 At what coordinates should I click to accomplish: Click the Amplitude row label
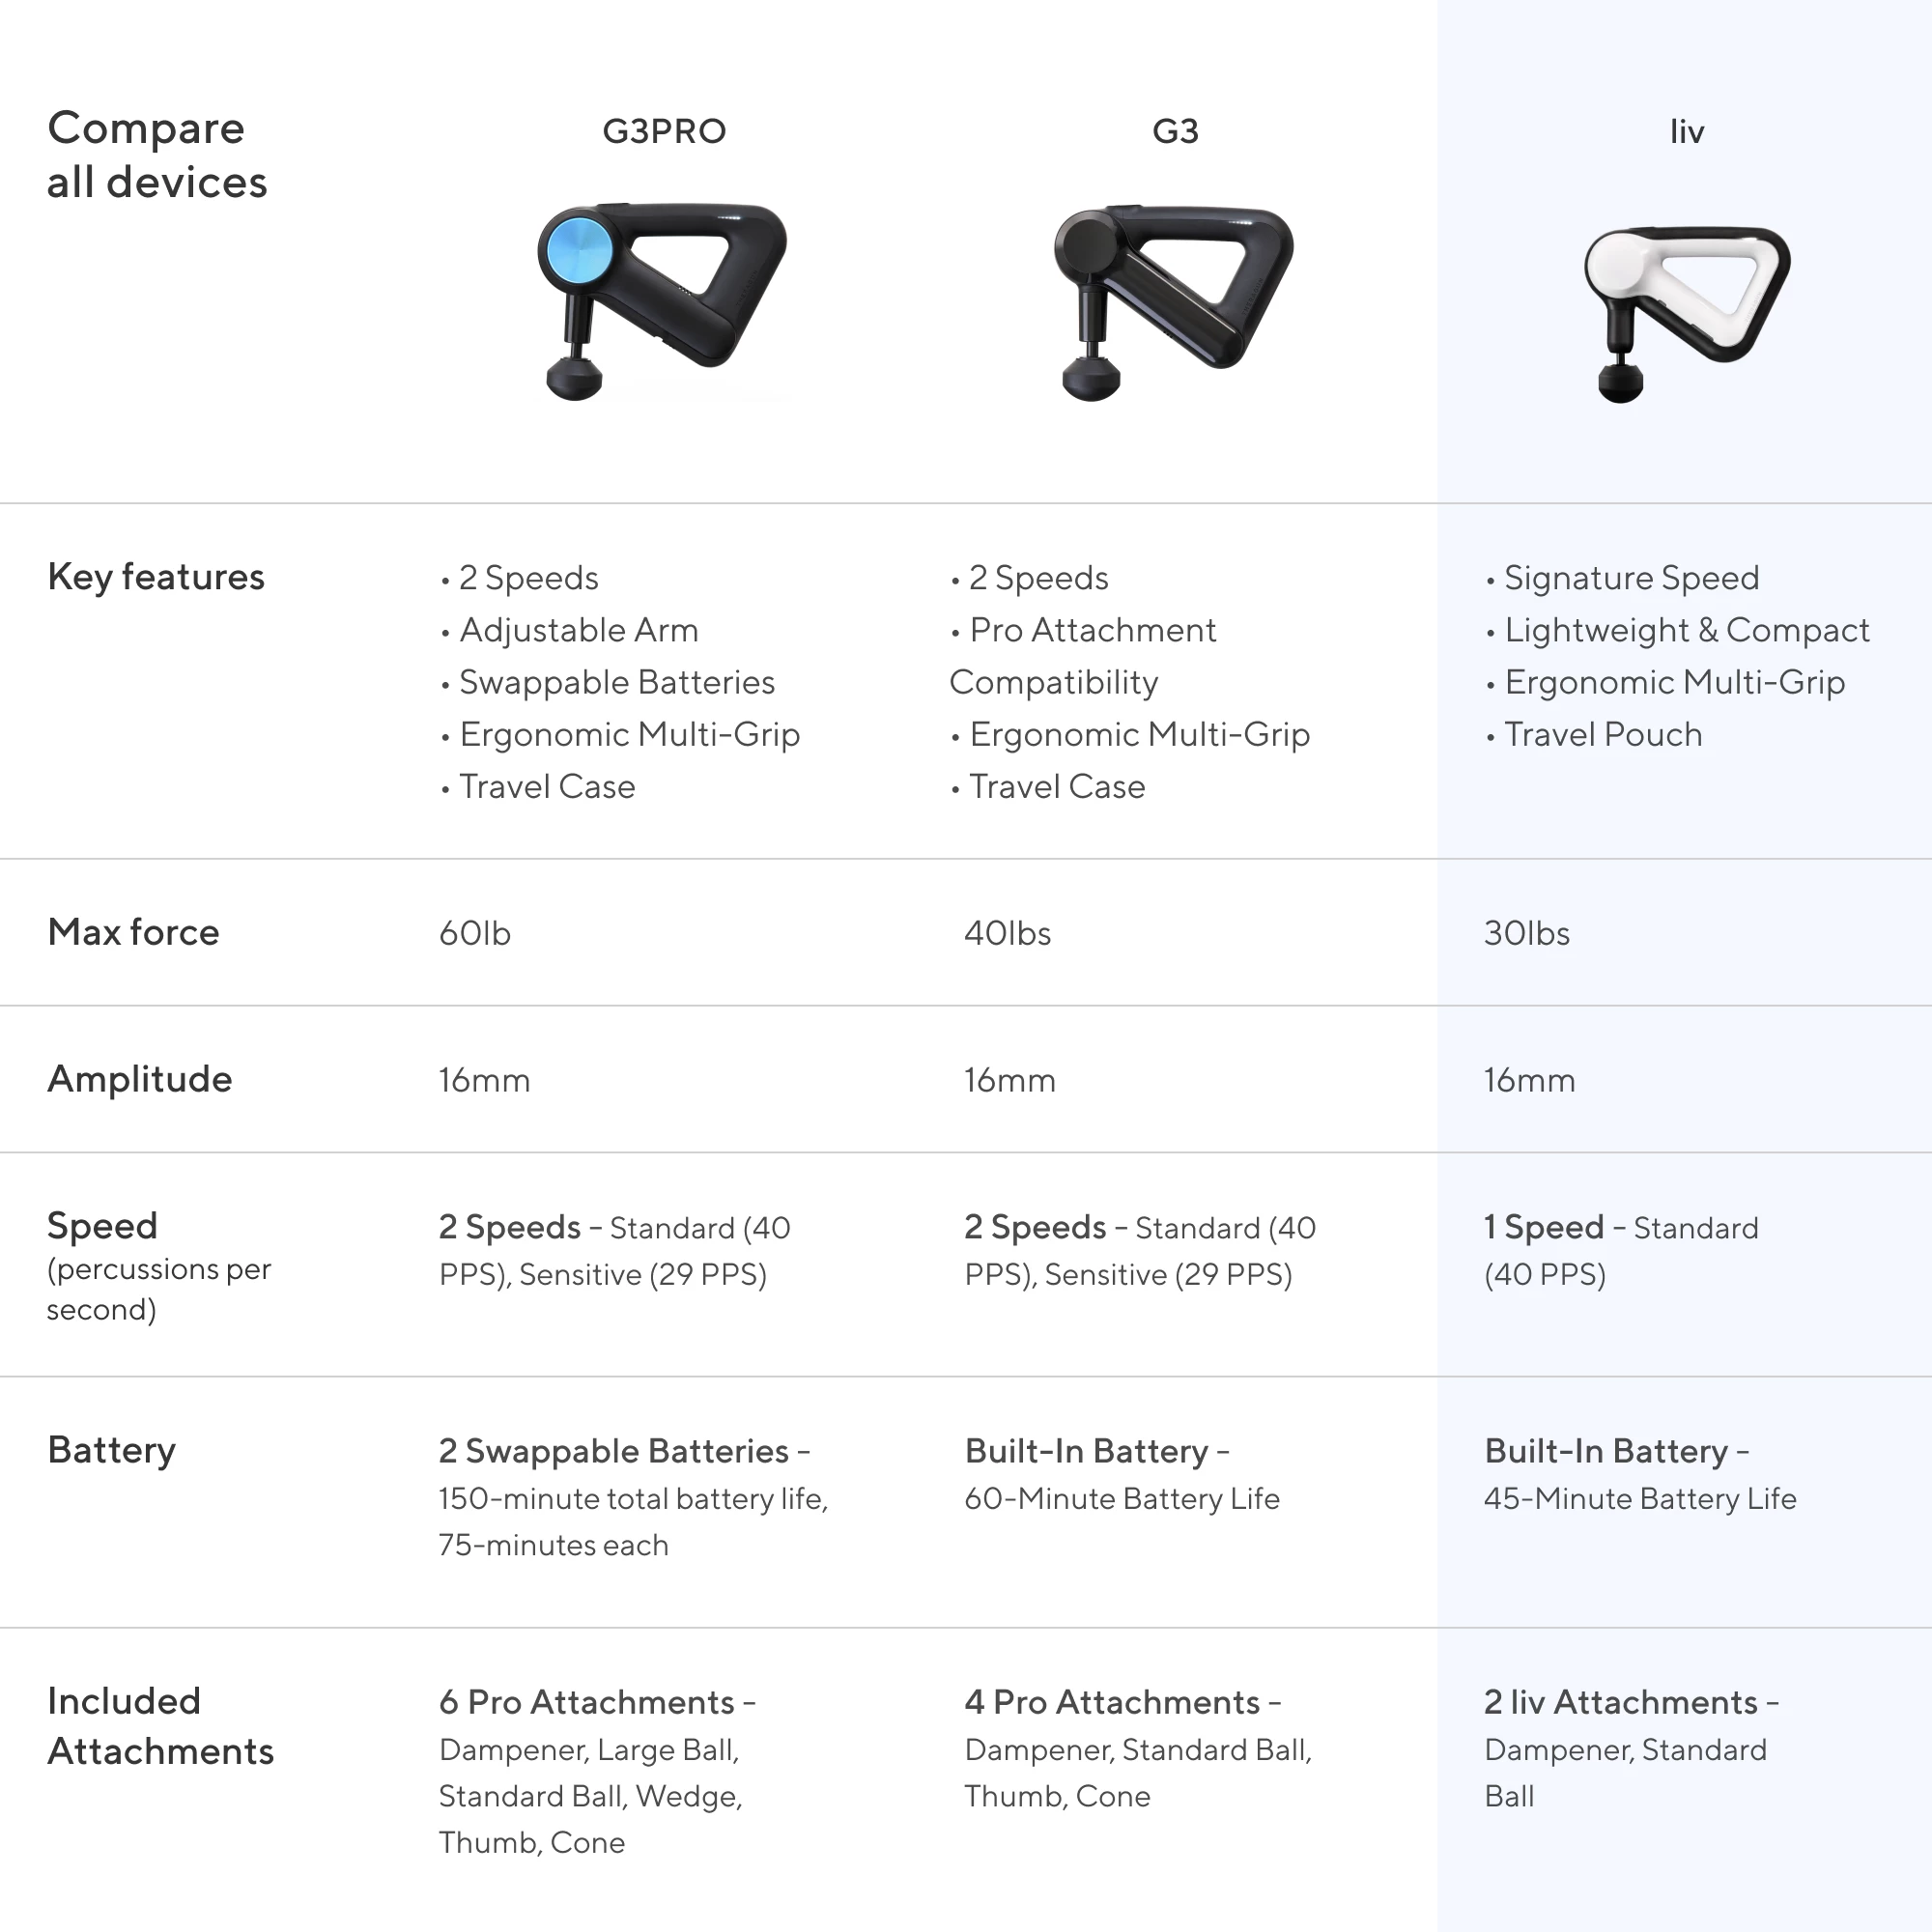[140, 1079]
